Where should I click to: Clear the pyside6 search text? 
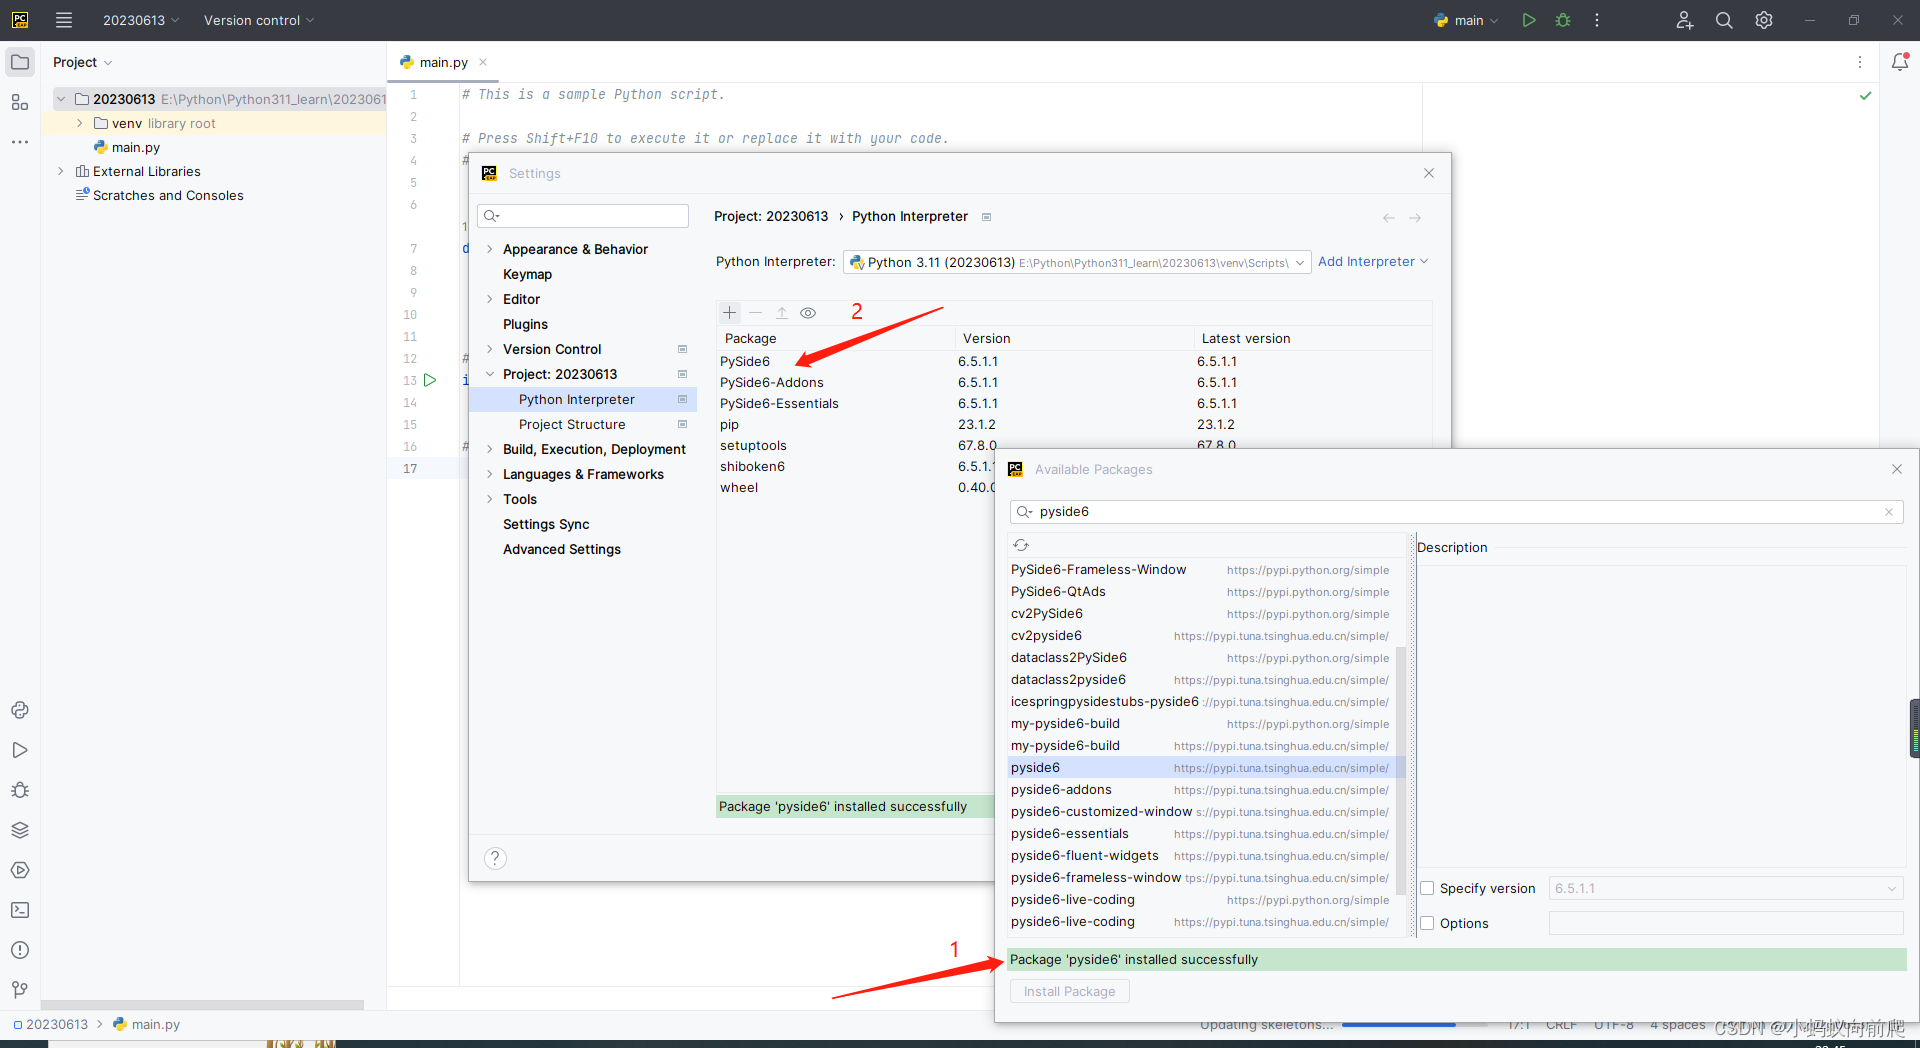pyautogui.click(x=1889, y=512)
